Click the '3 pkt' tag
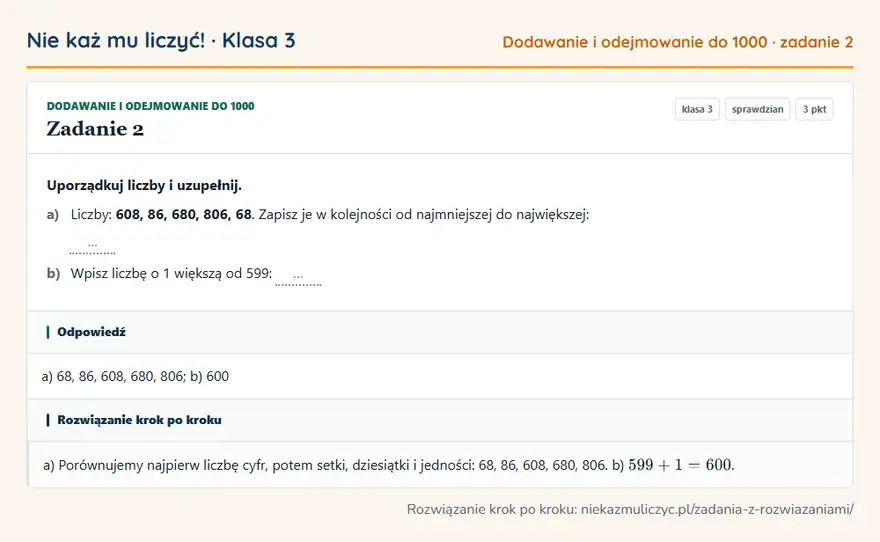 coord(814,109)
